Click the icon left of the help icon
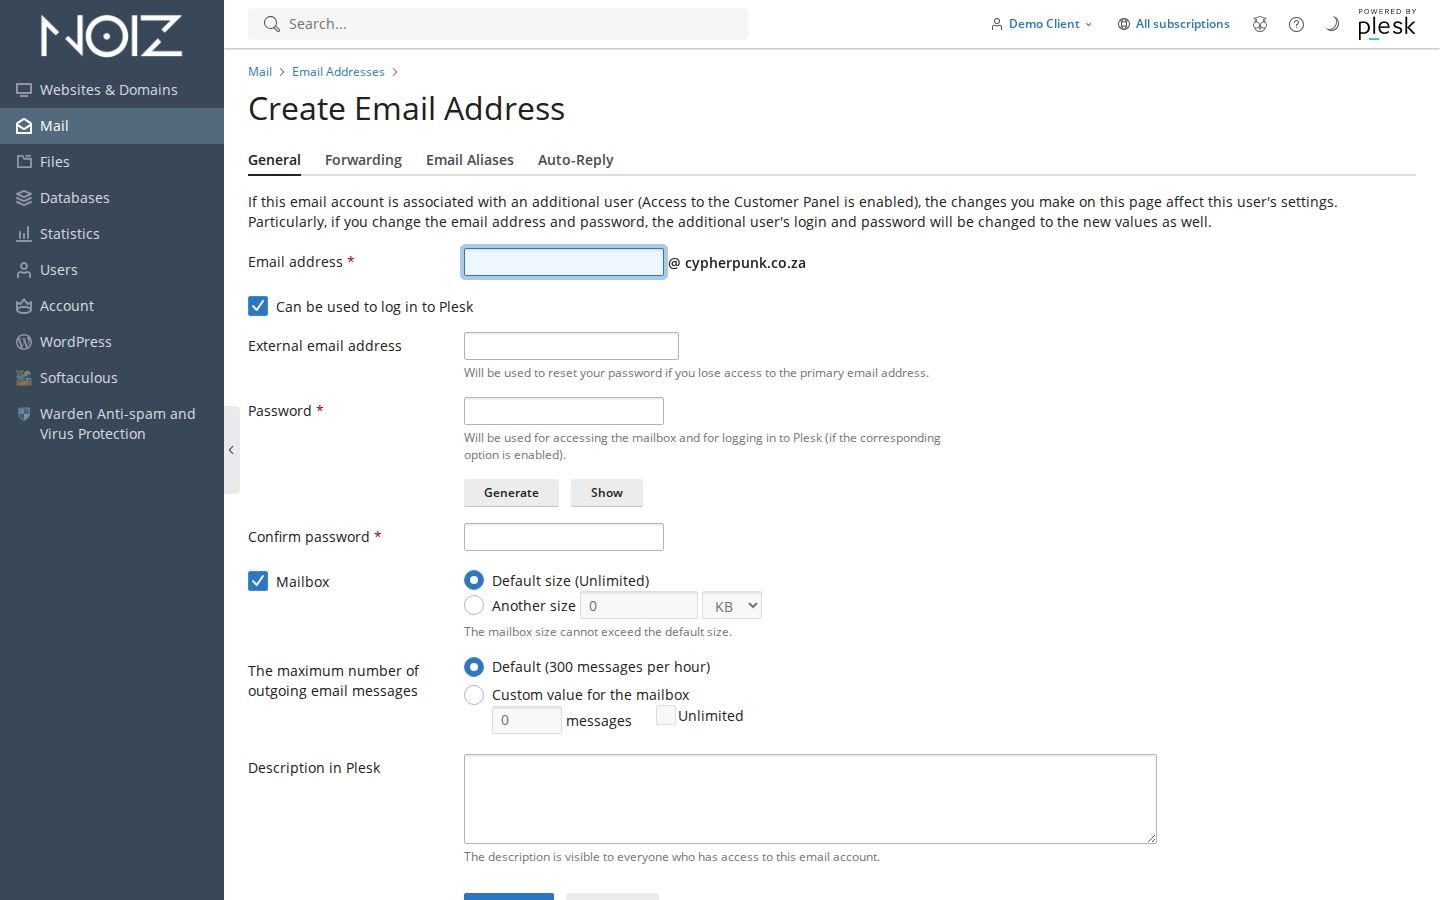Viewport: 1440px width, 900px height. click(x=1260, y=24)
